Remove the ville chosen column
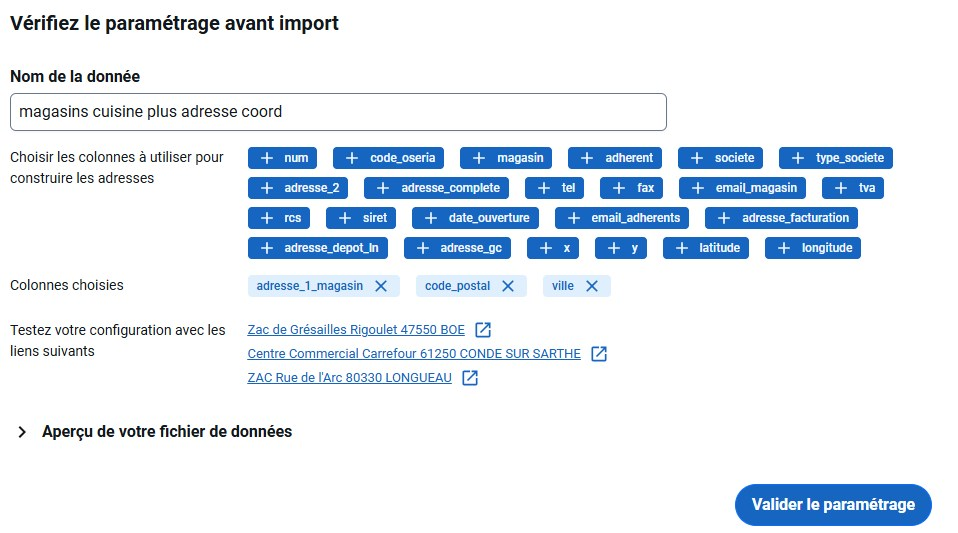The image size is (958, 533). click(x=592, y=286)
